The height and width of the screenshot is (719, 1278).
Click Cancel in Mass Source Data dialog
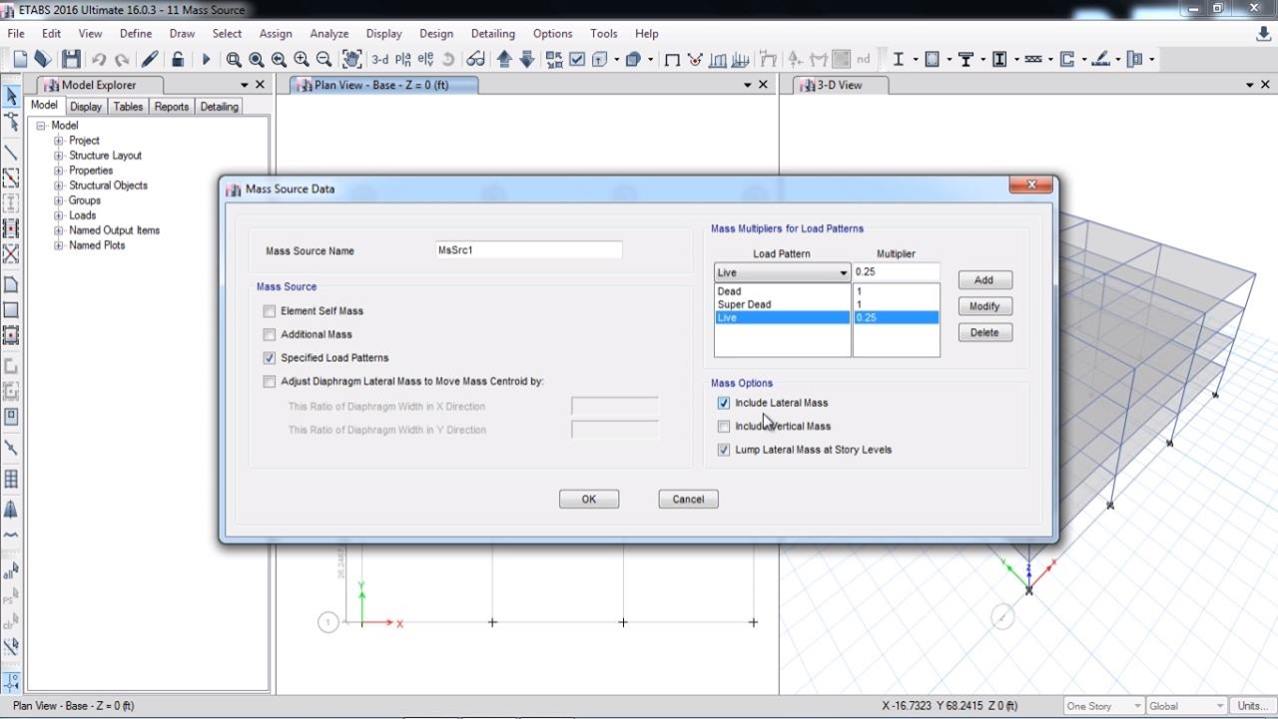pos(688,499)
